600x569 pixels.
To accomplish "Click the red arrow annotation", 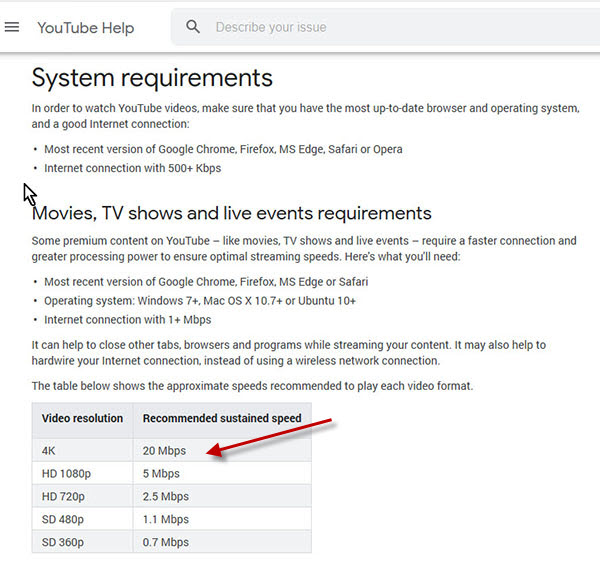I will point(270,437).
